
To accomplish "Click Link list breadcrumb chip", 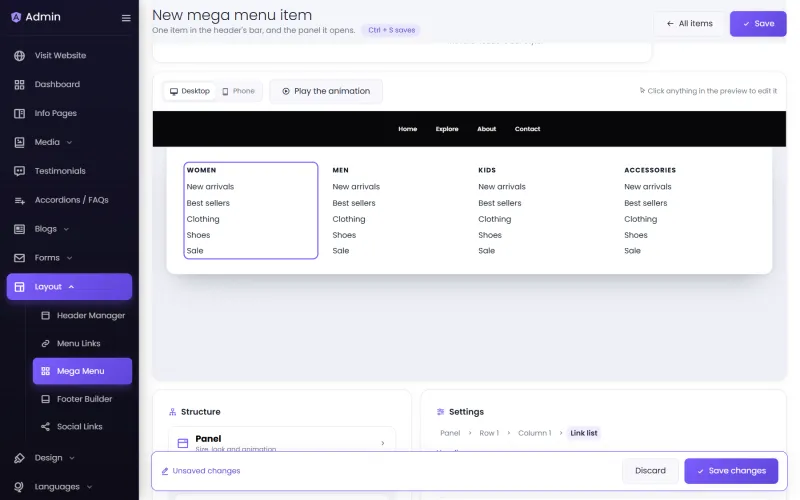I will click(584, 433).
